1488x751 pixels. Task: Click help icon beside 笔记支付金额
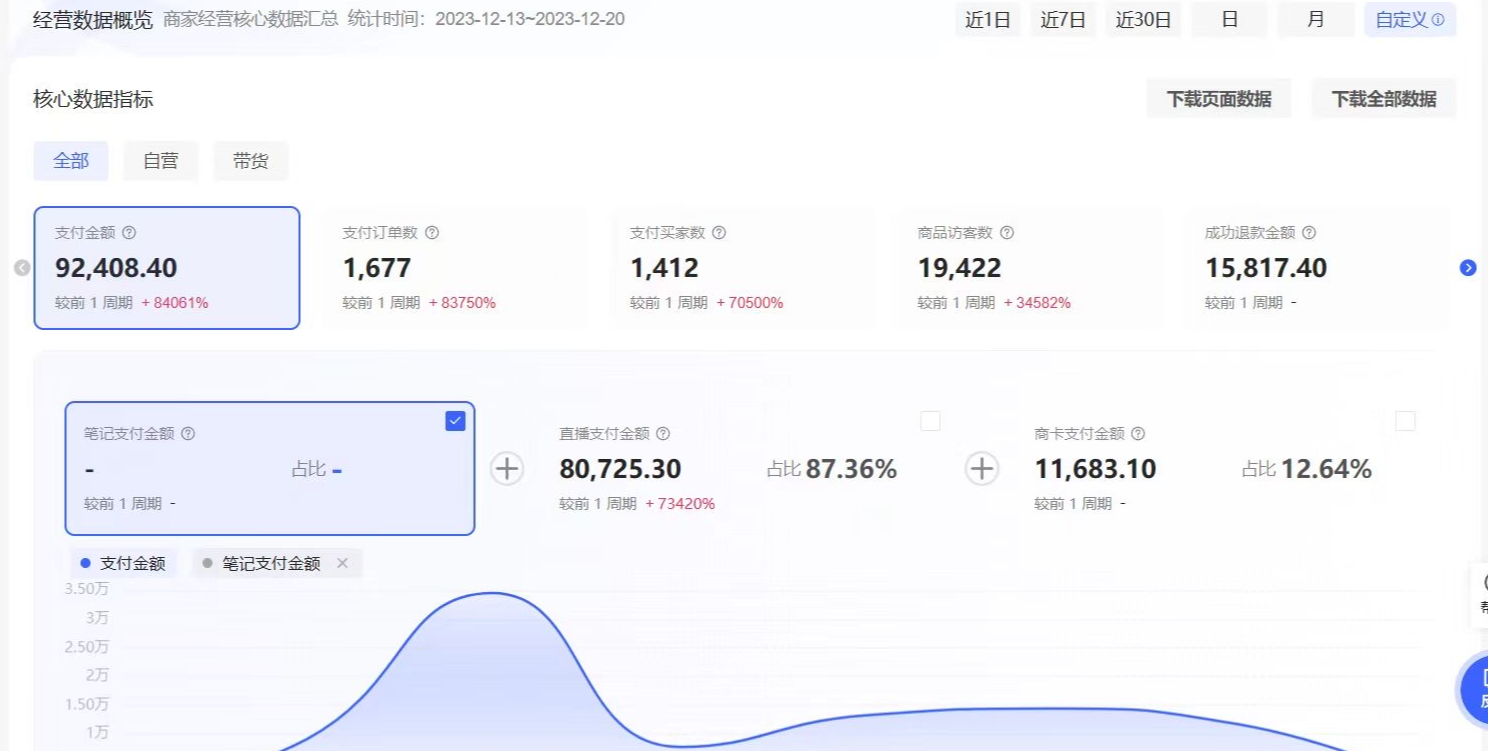coord(188,434)
